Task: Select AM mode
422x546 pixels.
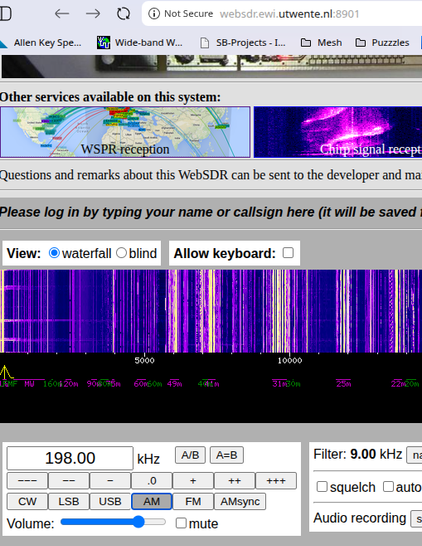Action: click(x=151, y=501)
